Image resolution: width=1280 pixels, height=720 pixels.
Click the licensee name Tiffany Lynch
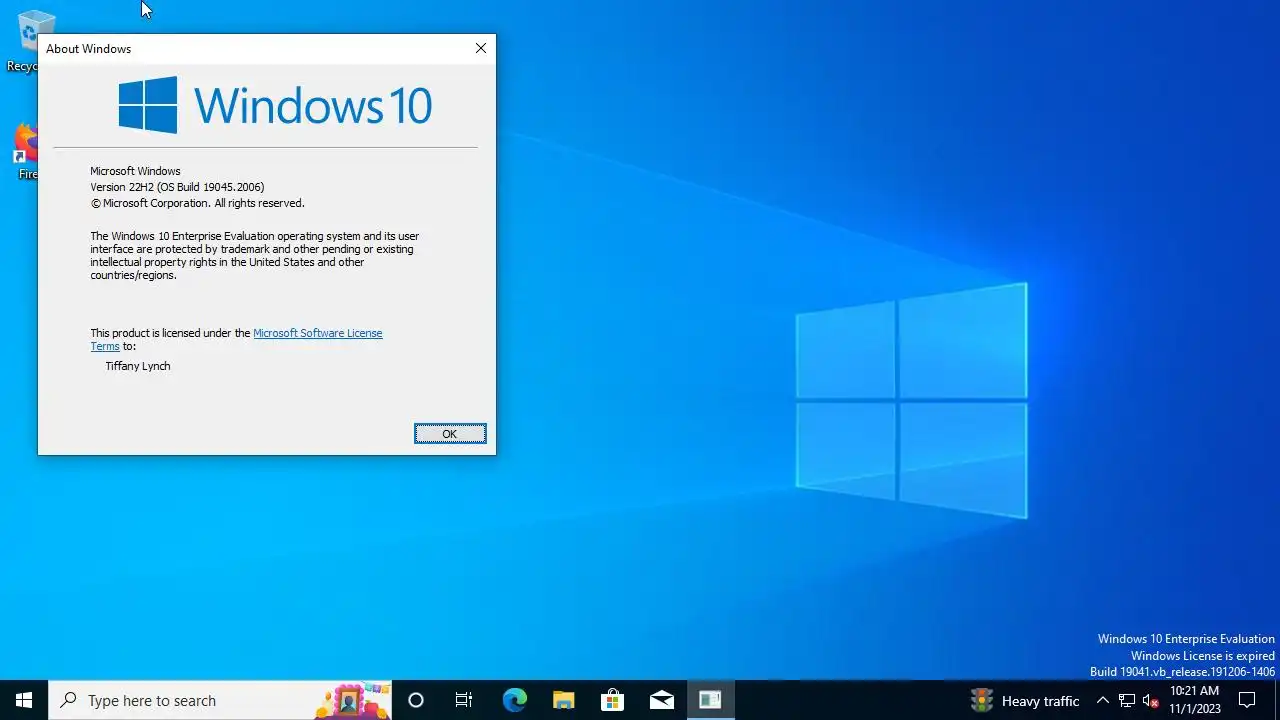pyautogui.click(x=138, y=366)
